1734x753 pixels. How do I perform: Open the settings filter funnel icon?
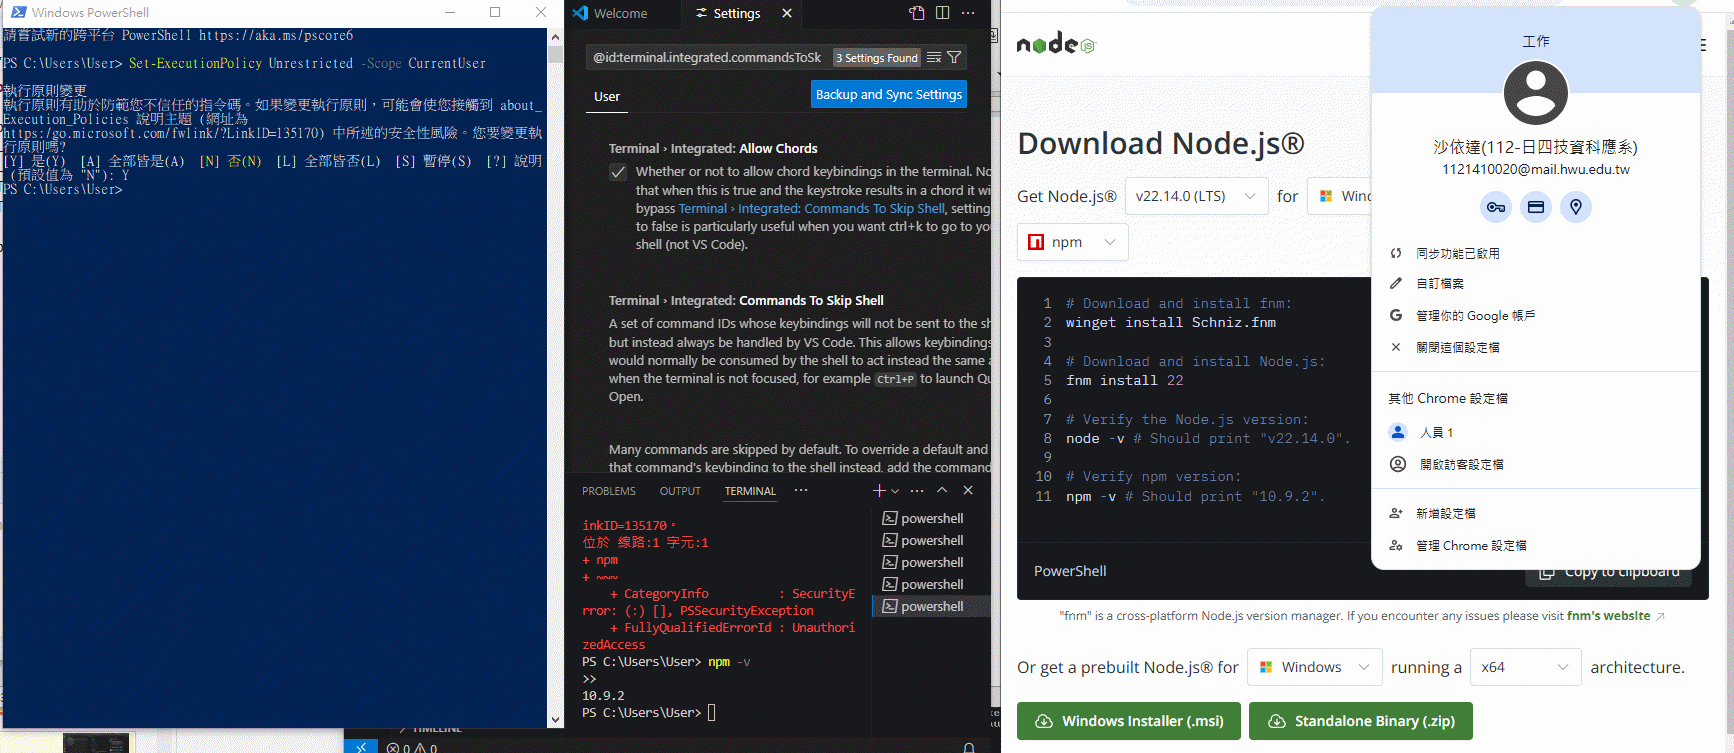pos(954,58)
